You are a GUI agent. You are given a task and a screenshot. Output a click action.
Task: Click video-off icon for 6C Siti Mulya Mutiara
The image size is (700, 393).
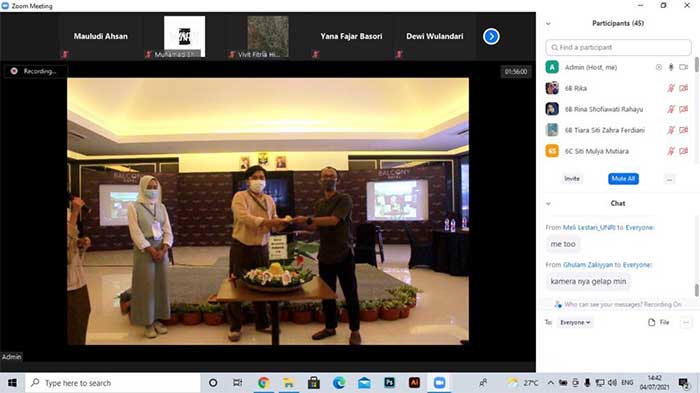click(683, 151)
